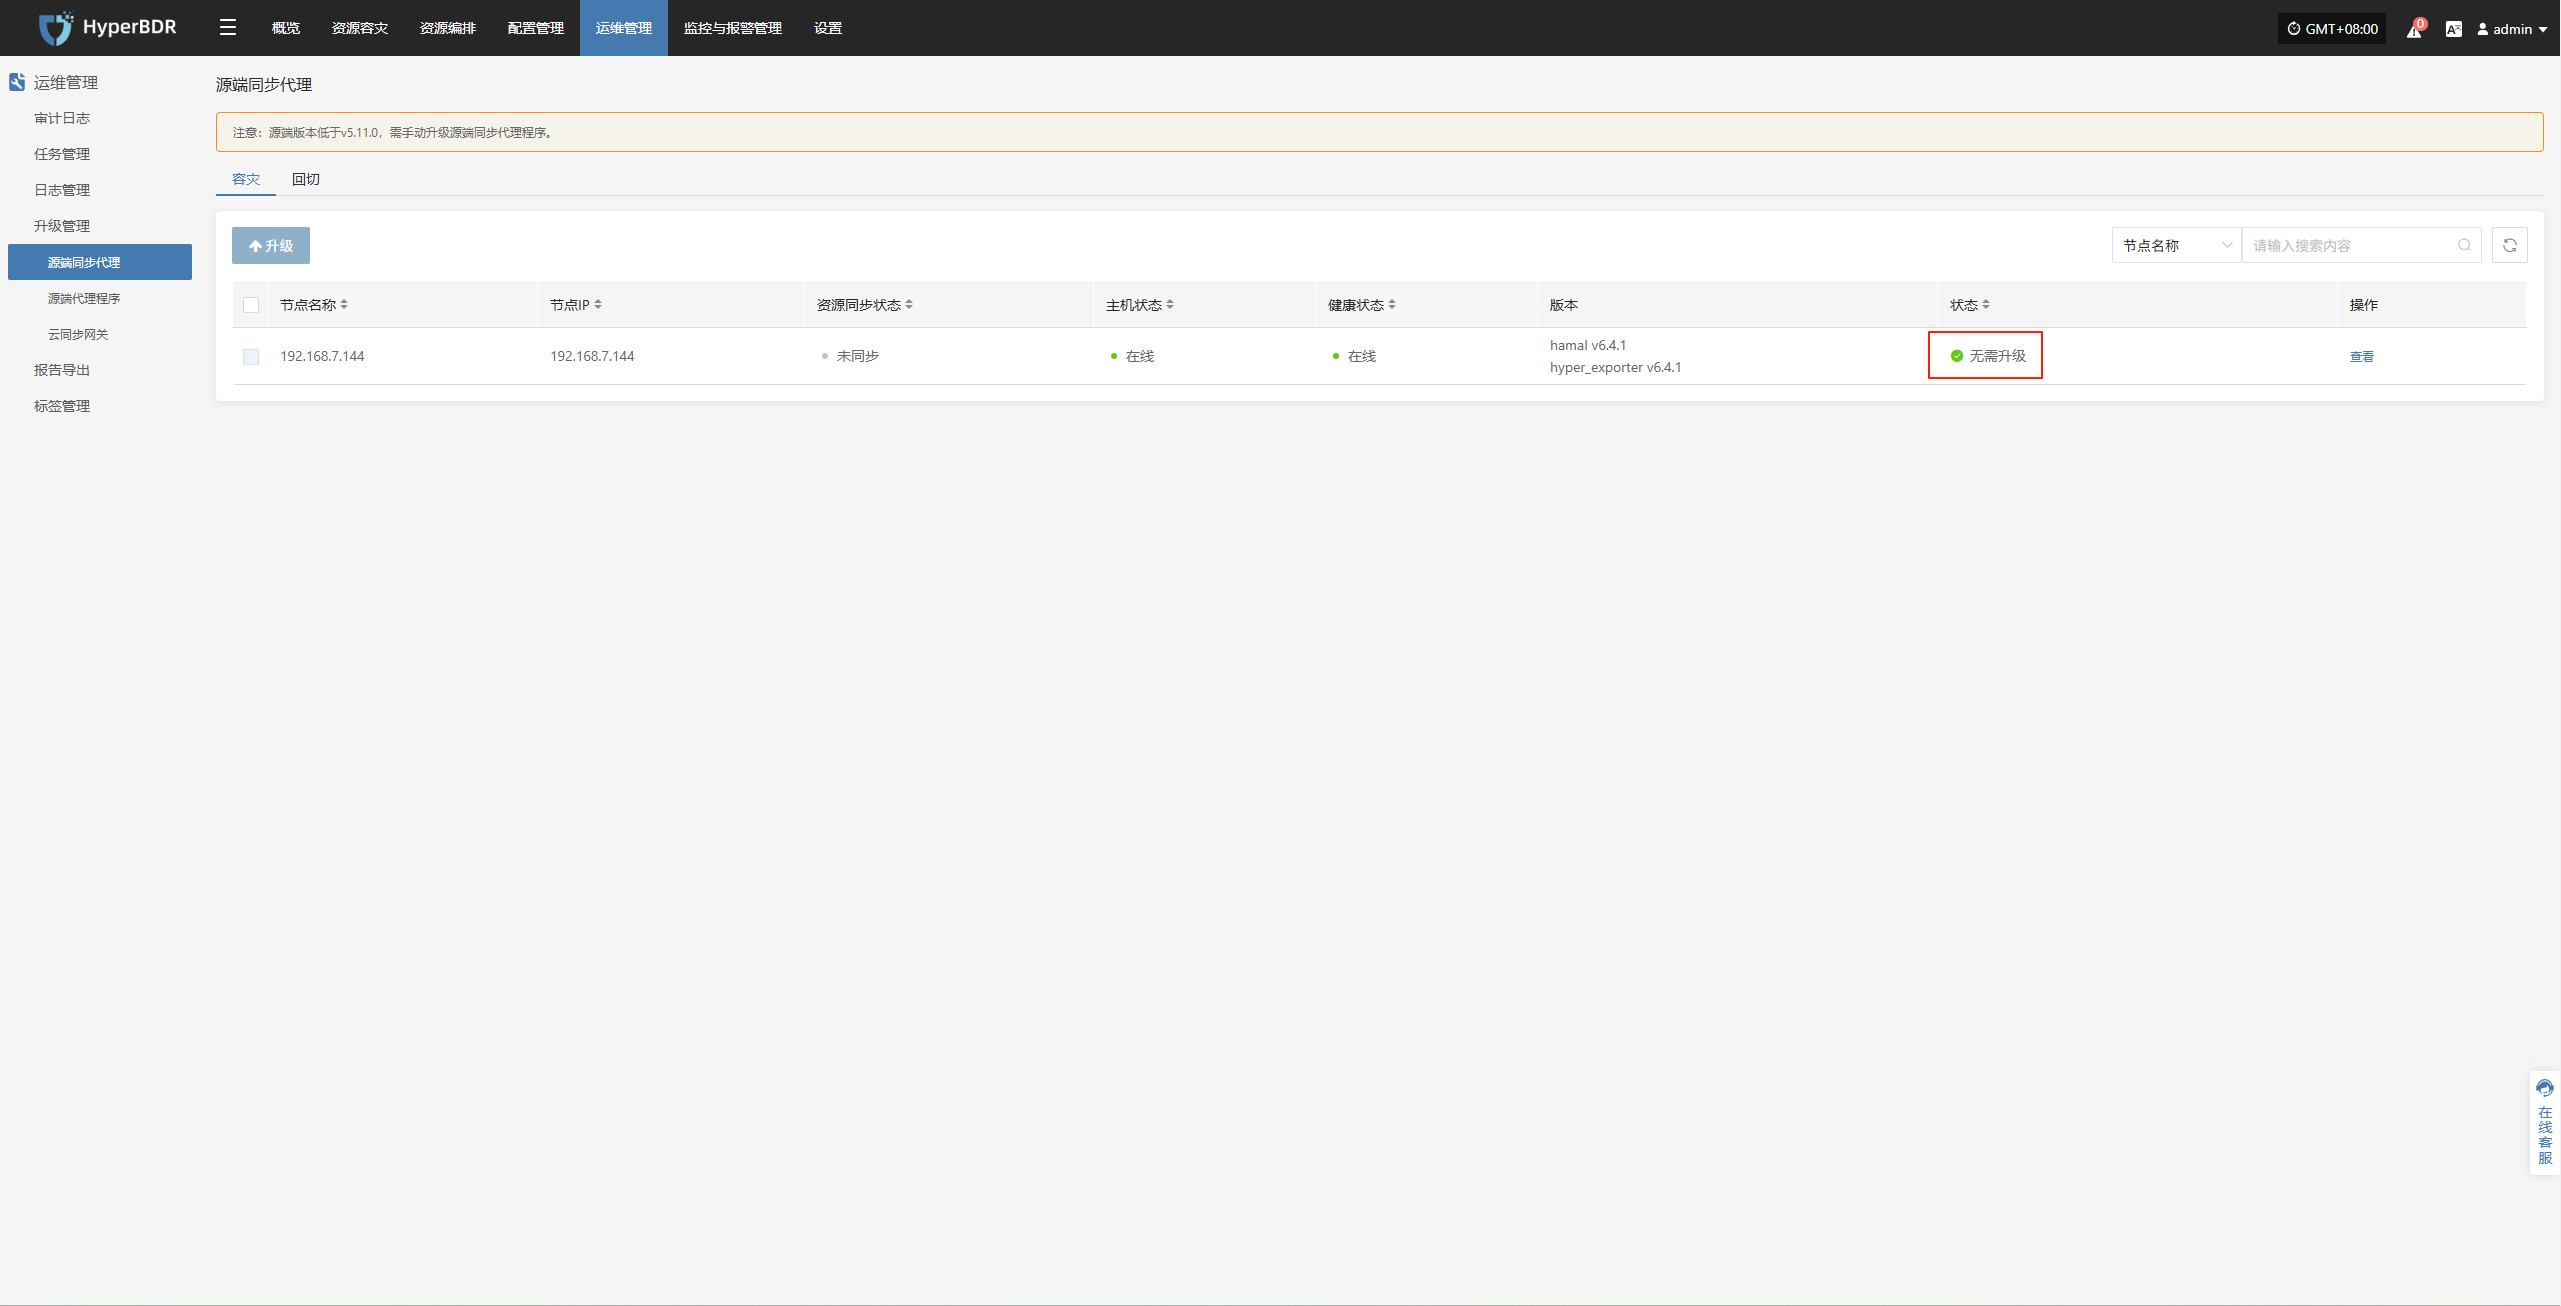Click the 运维管理 sidebar header icon

point(17,82)
